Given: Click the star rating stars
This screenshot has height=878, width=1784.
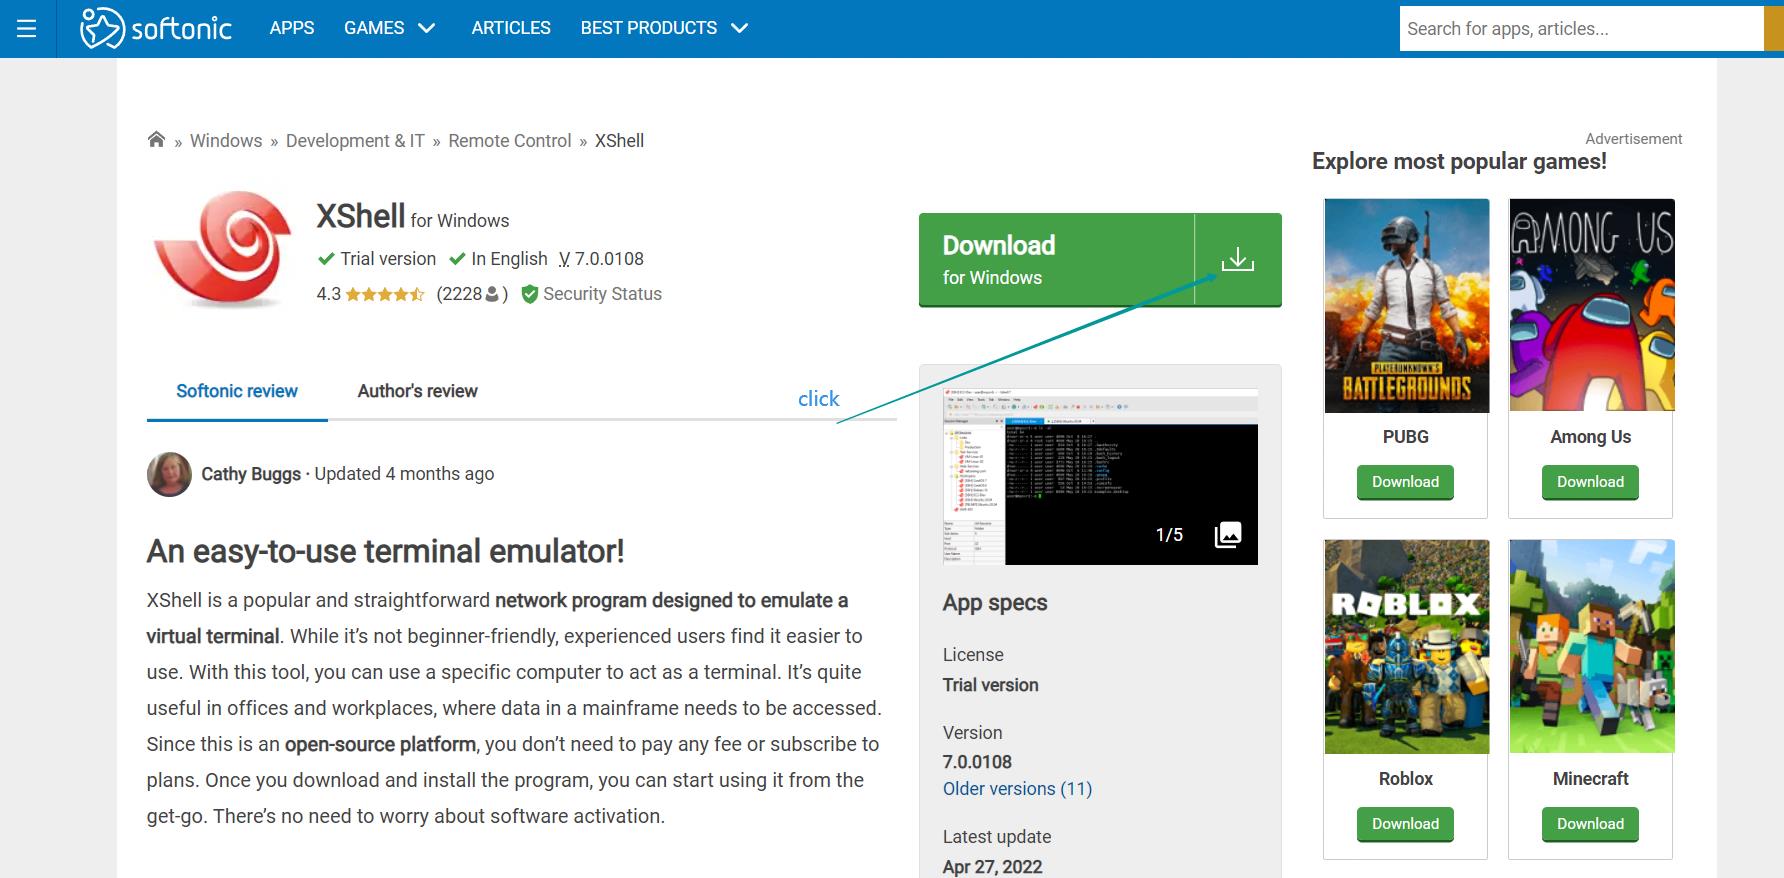Looking at the screenshot, I should click(385, 294).
